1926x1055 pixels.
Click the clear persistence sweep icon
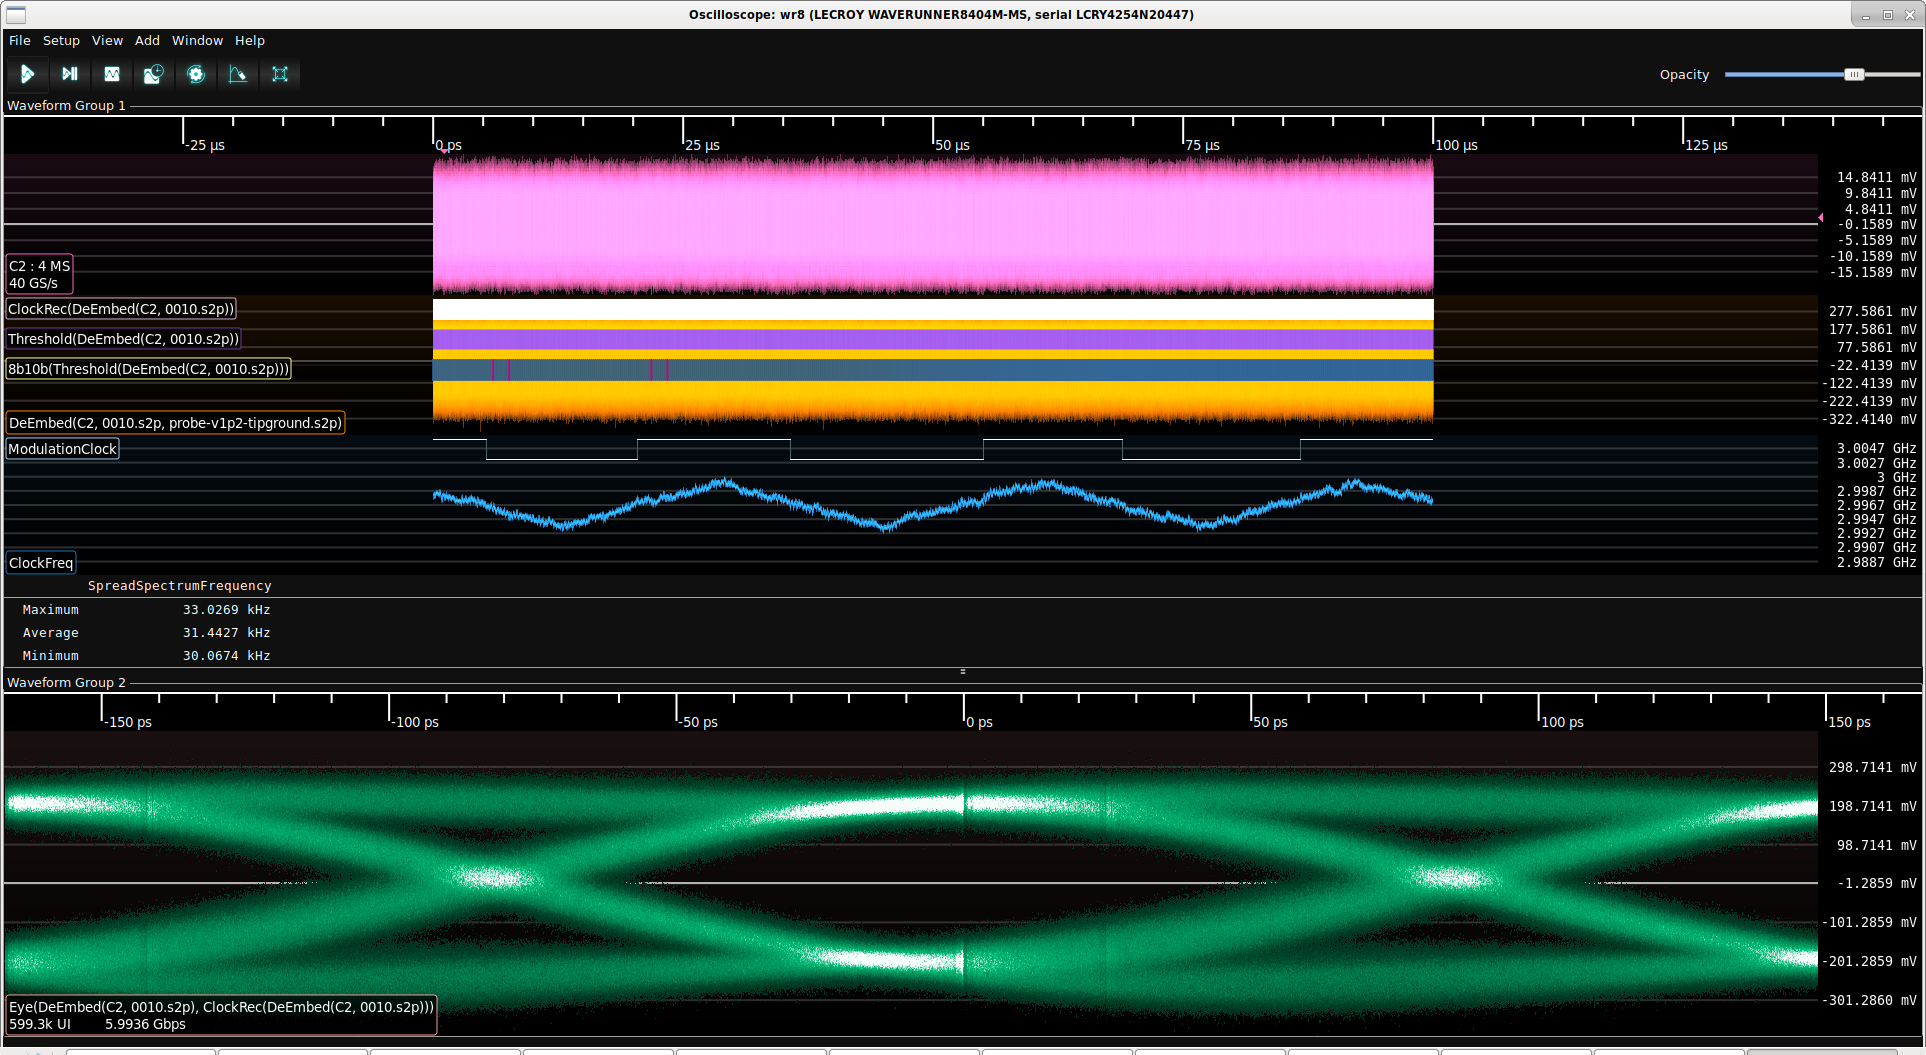coord(237,74)
